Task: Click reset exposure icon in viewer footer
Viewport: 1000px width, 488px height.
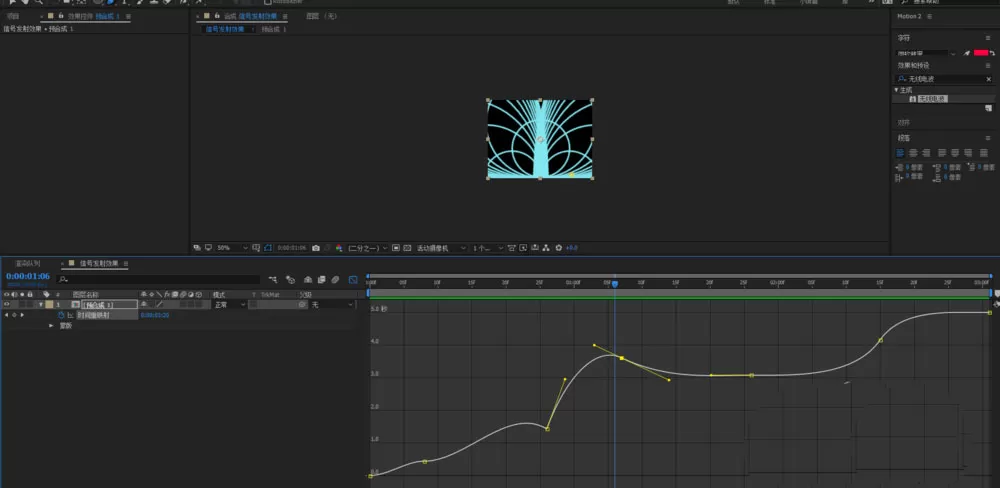Action: click(559, 248)
